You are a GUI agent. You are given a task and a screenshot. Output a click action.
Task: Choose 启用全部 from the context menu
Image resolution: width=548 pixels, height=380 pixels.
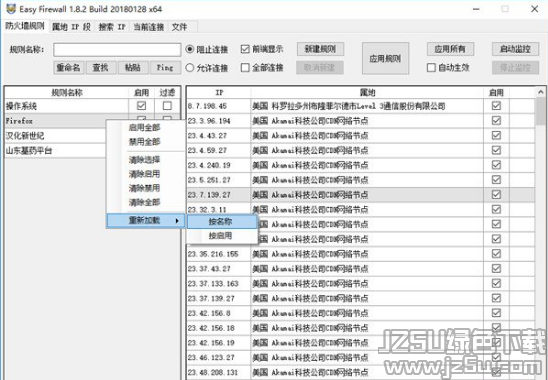(x=145, y=127)
